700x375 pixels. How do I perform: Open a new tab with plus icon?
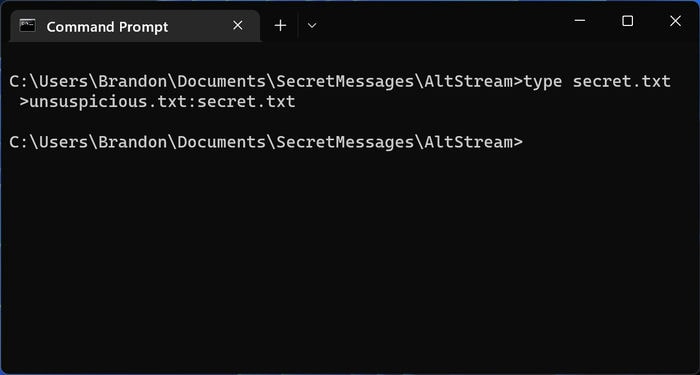(280, 26)
